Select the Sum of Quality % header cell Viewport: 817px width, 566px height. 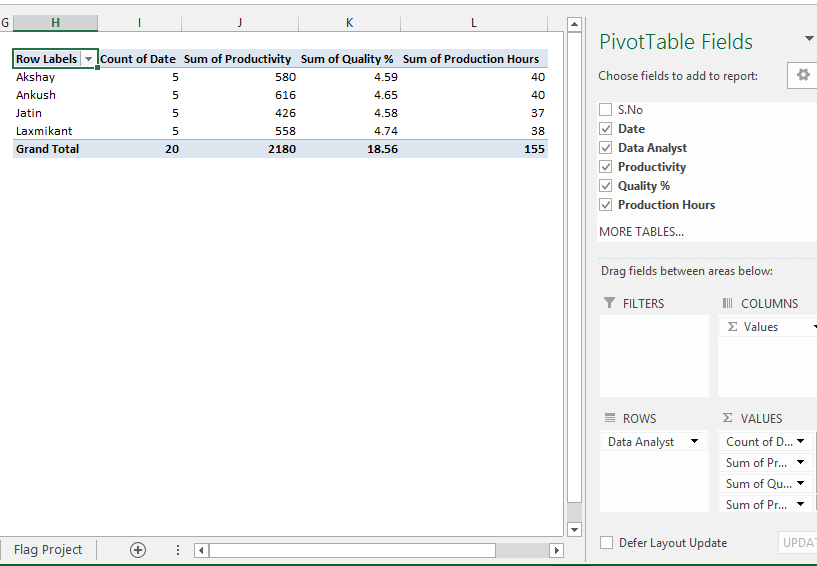click(350, 59)
